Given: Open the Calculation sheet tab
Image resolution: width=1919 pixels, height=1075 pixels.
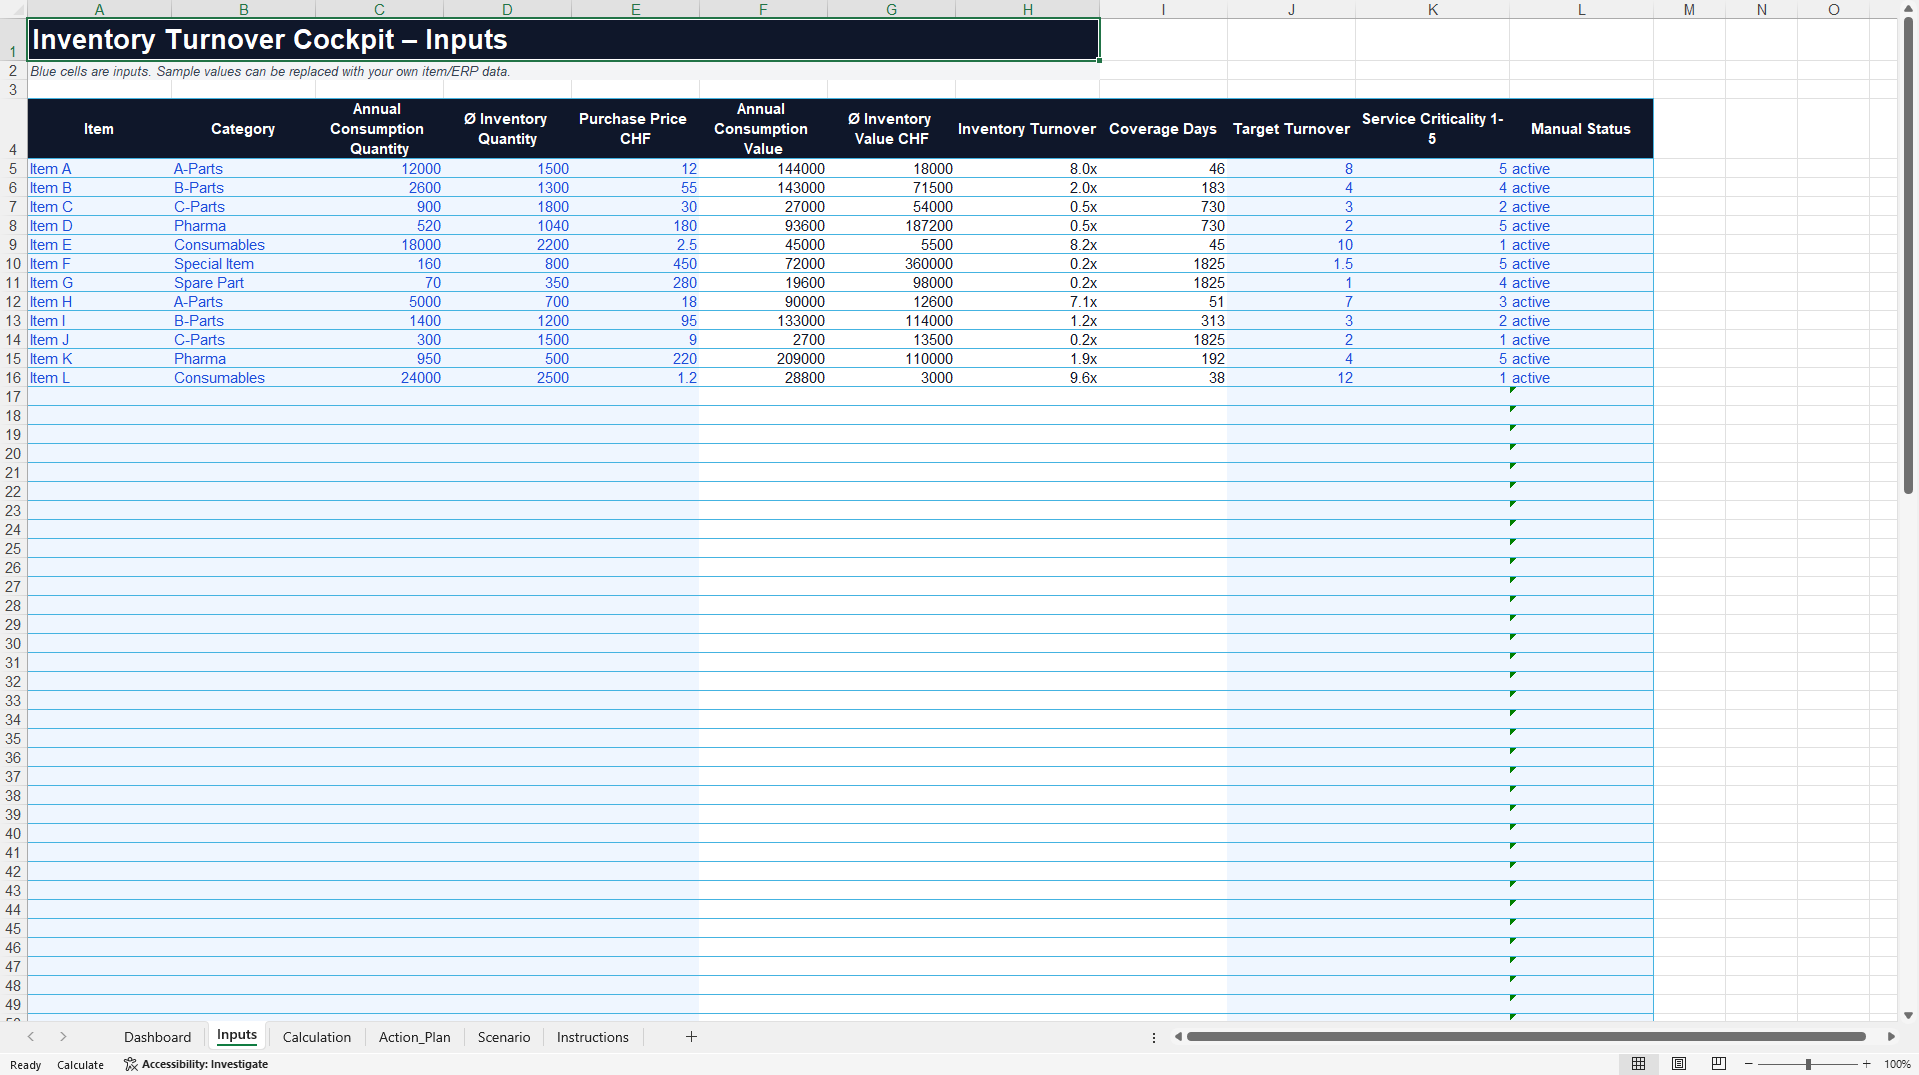Looking at the screenshot, I should coord(317,1037).
